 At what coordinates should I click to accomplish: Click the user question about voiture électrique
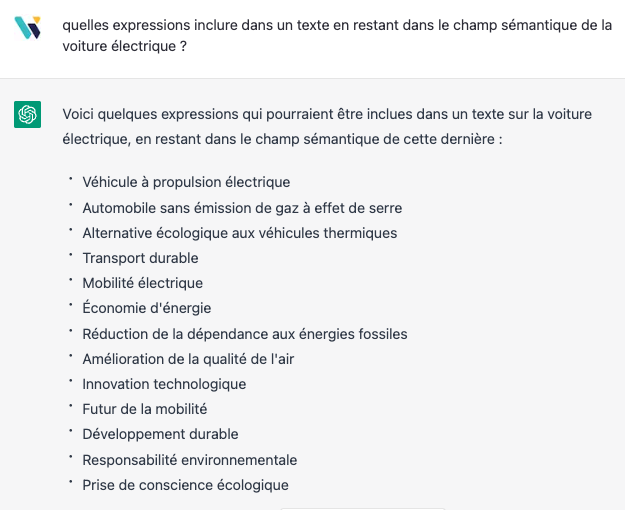pos(337,35)
